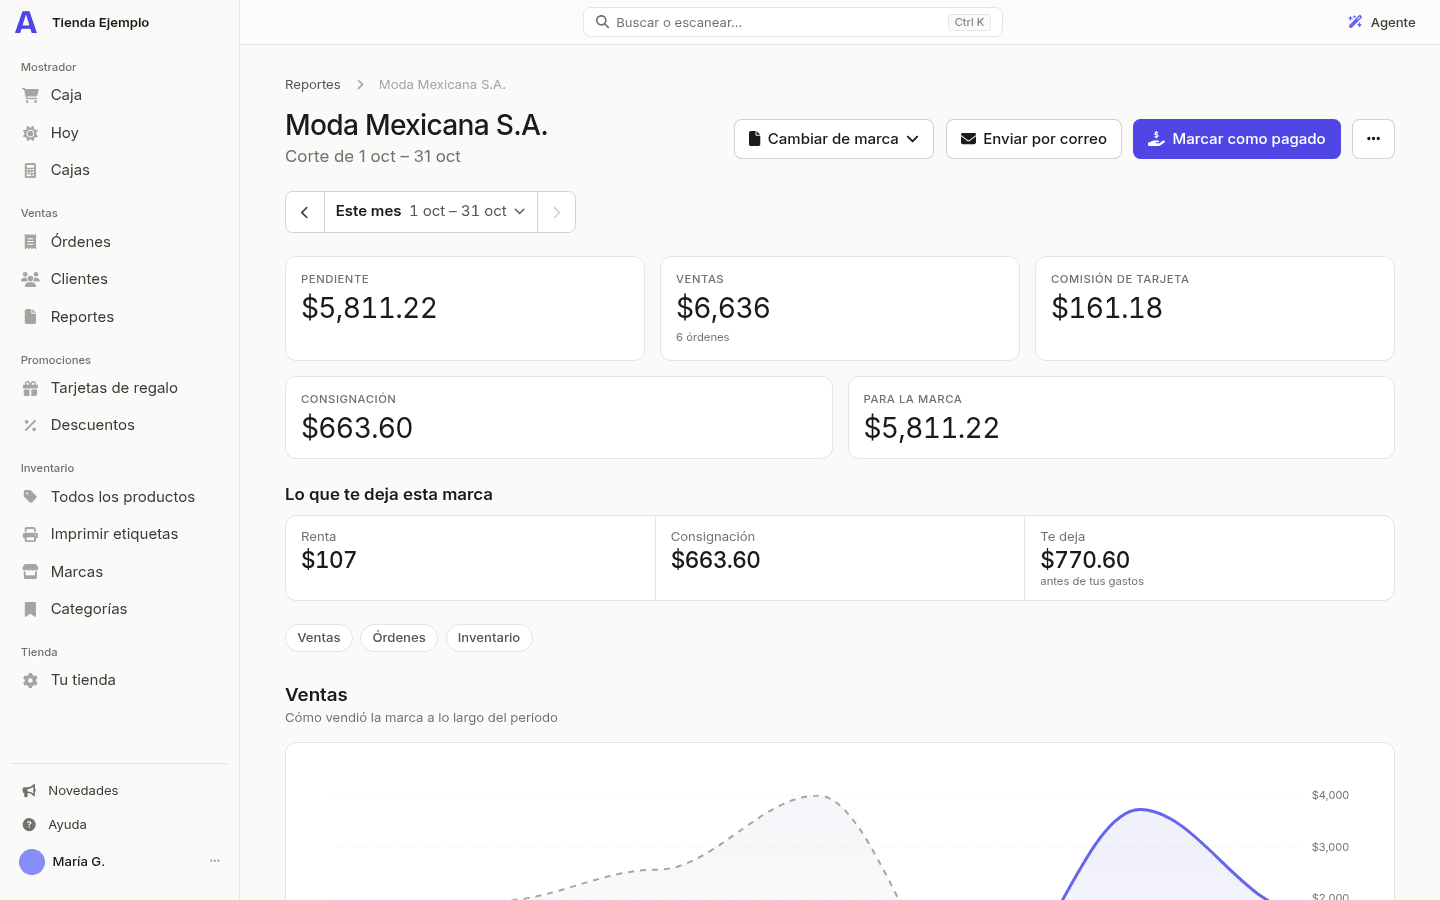This screenshot has width=1440, height=900.
Task: Open Clientes people icon
Action: click(30, 279)
